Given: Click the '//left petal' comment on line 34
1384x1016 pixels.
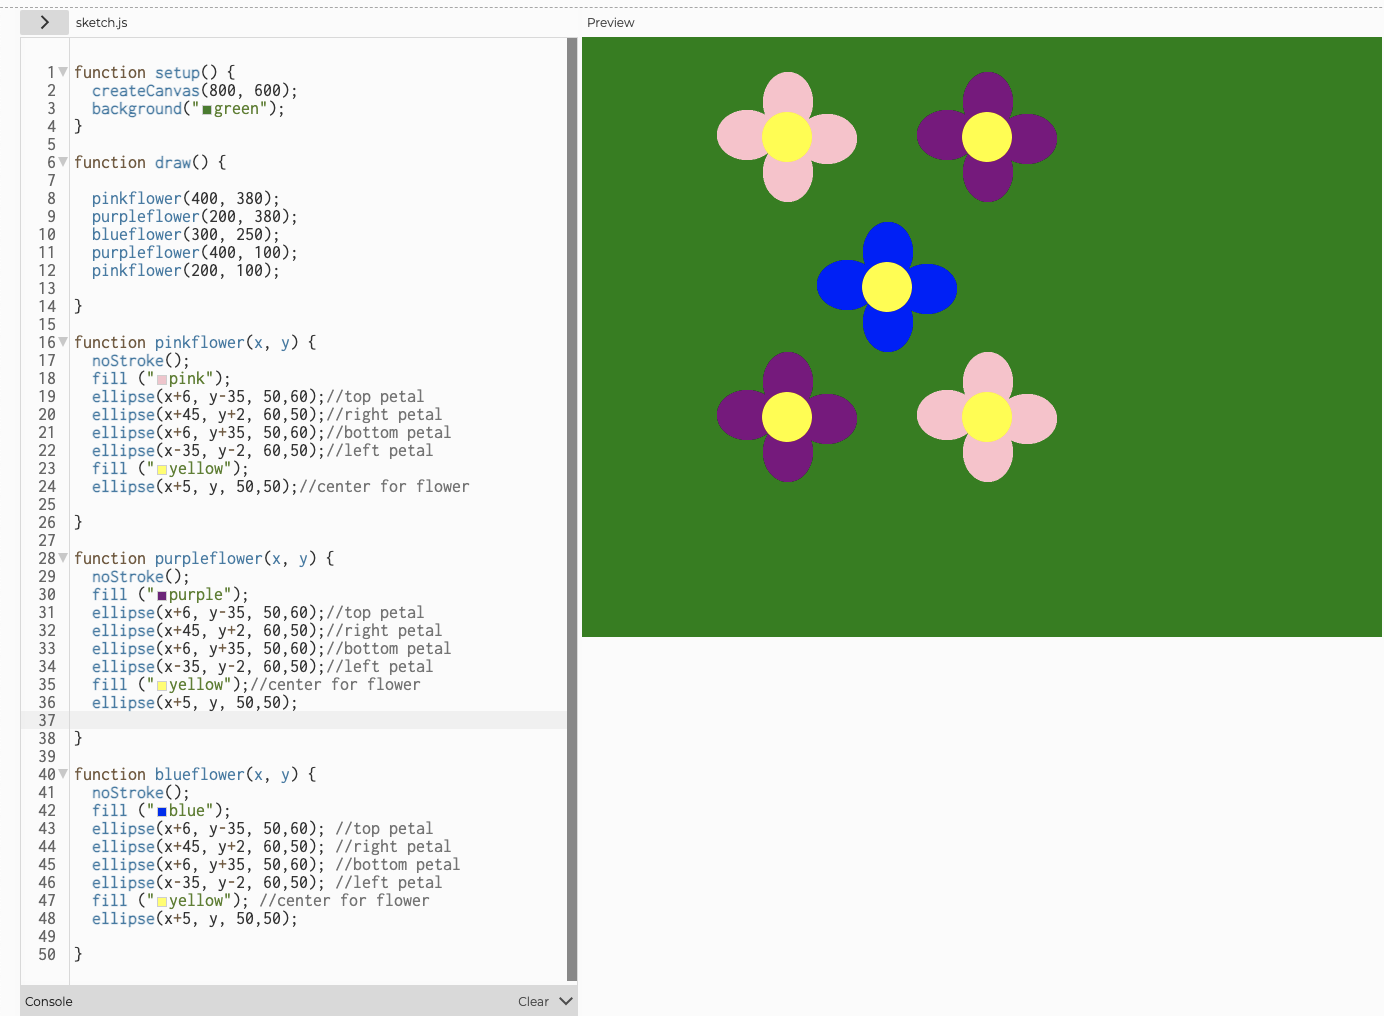Looking at the screenshot, I should pos(380,666).
